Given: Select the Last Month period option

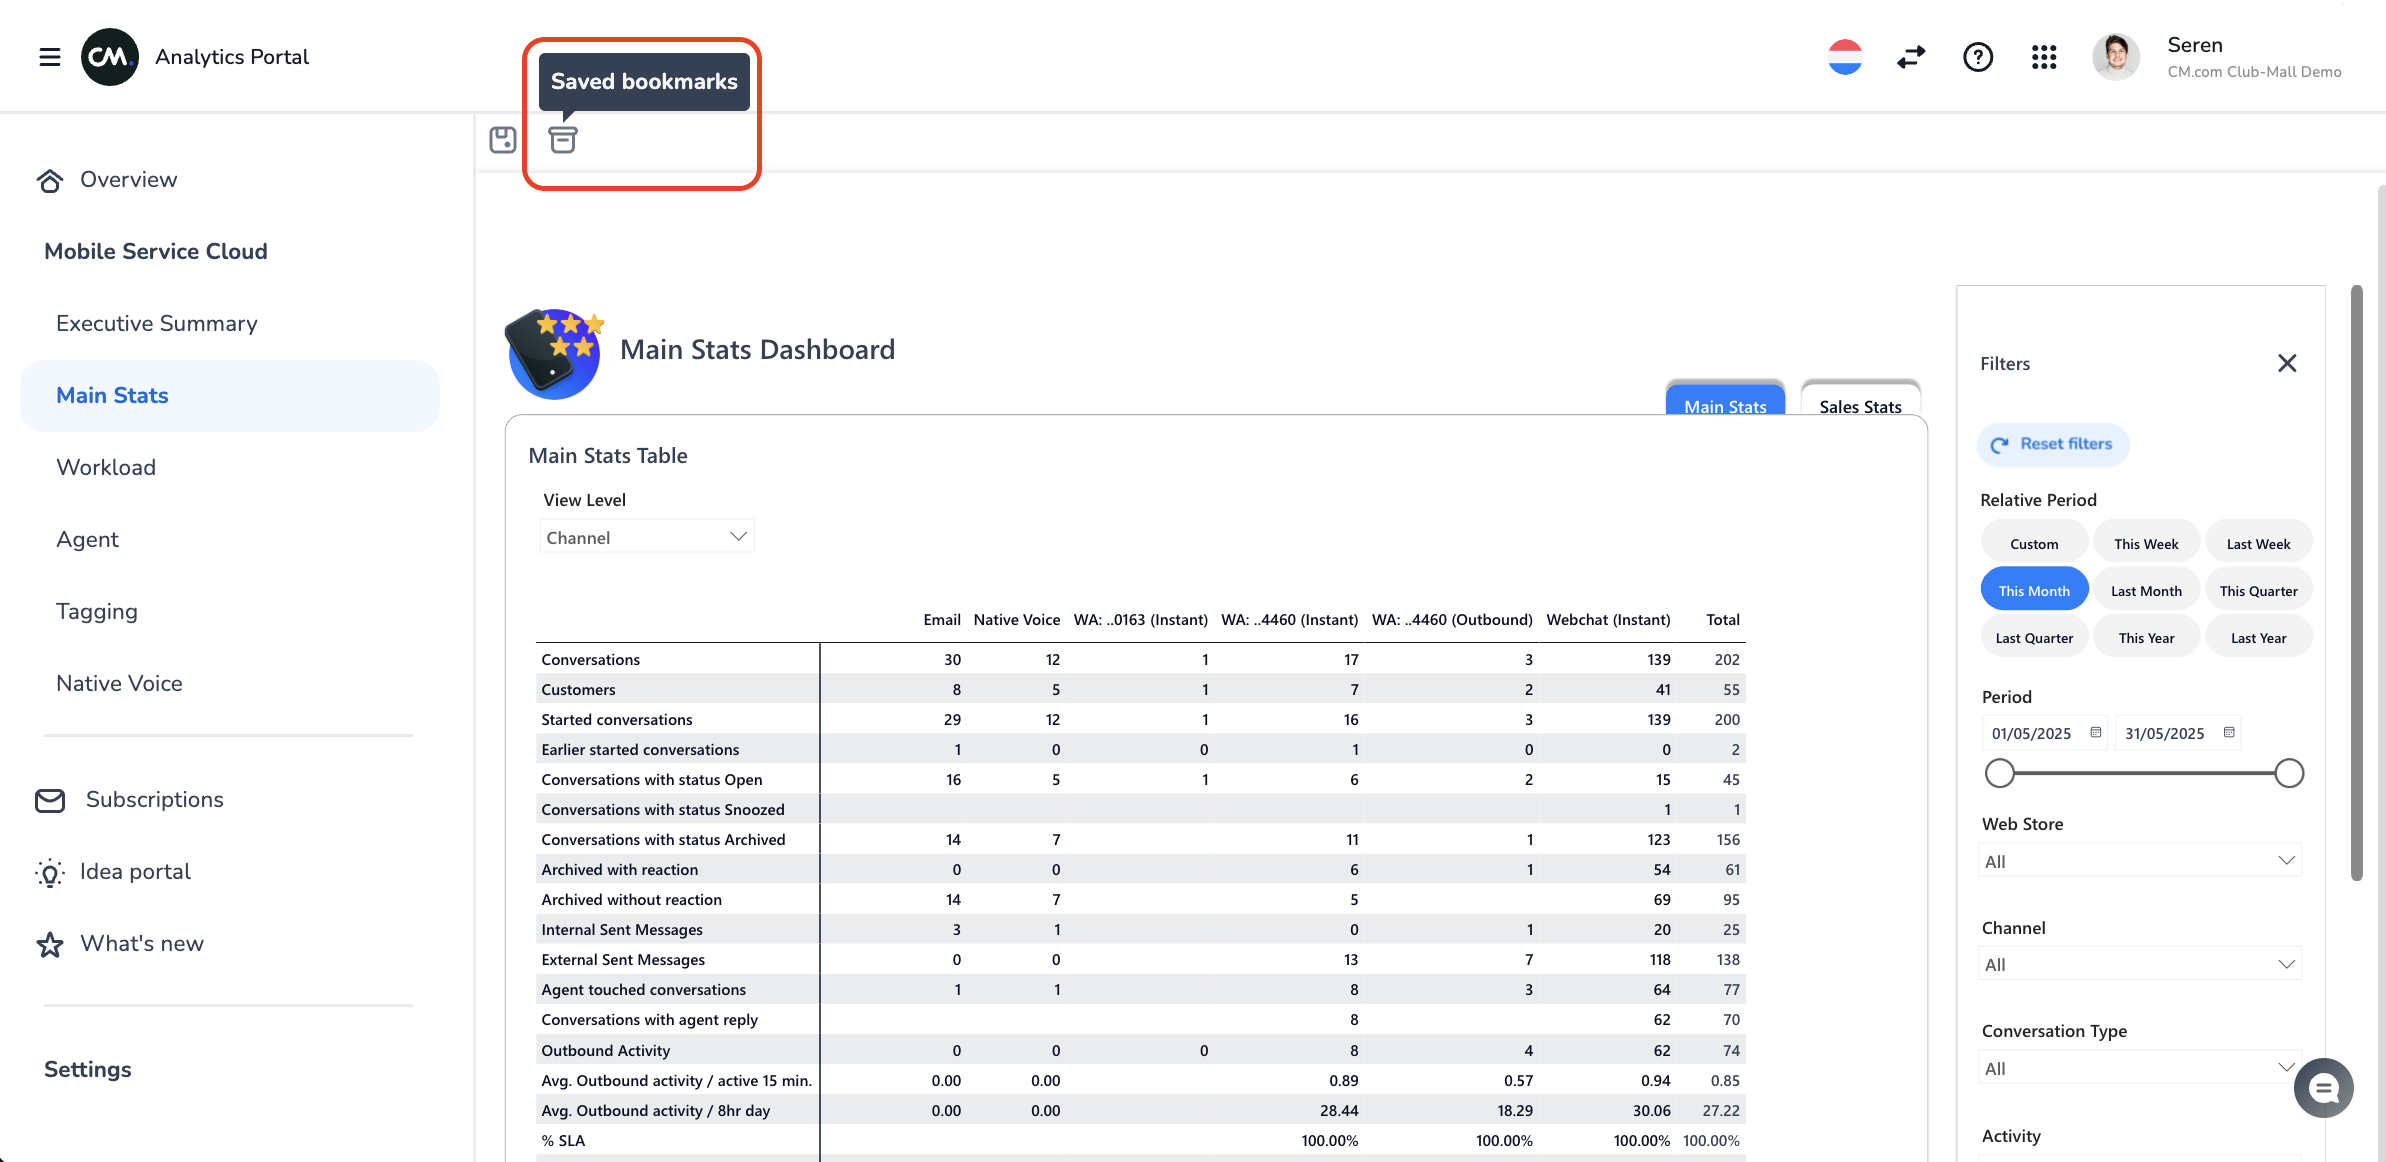Looking at the screenshot, I should [x=2146, y=591].
